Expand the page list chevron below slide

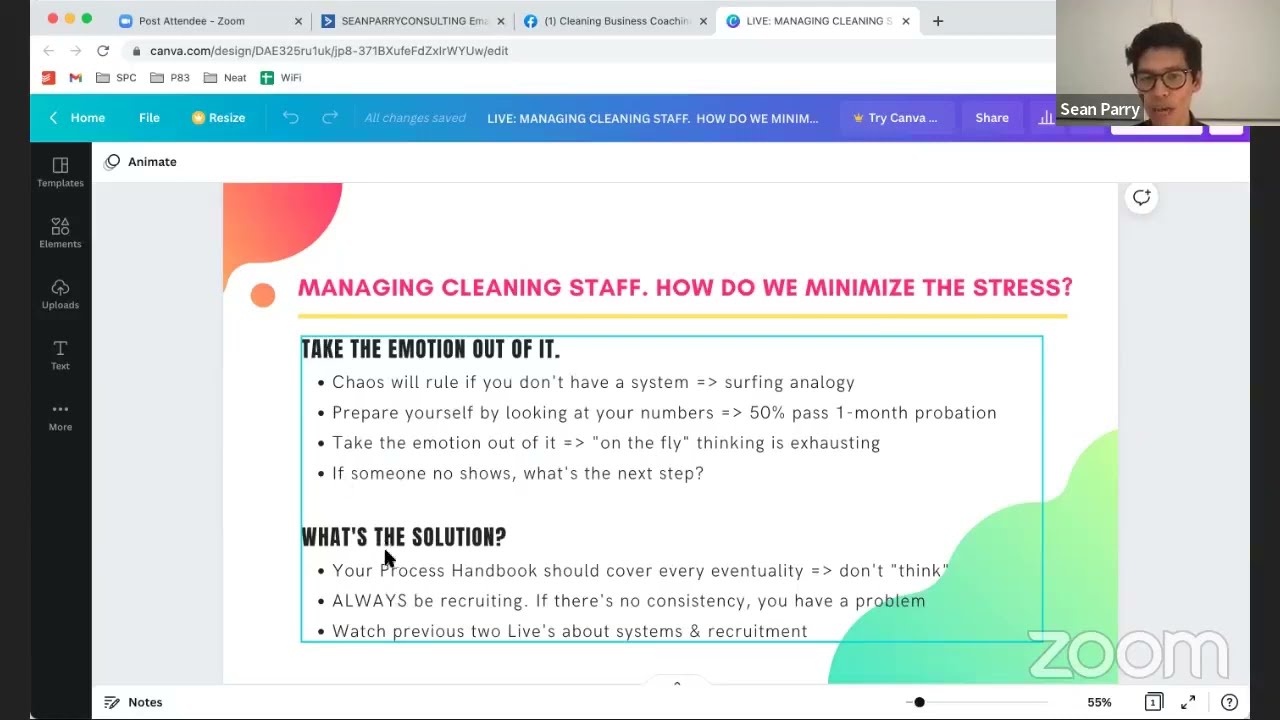tap(677, 683)
